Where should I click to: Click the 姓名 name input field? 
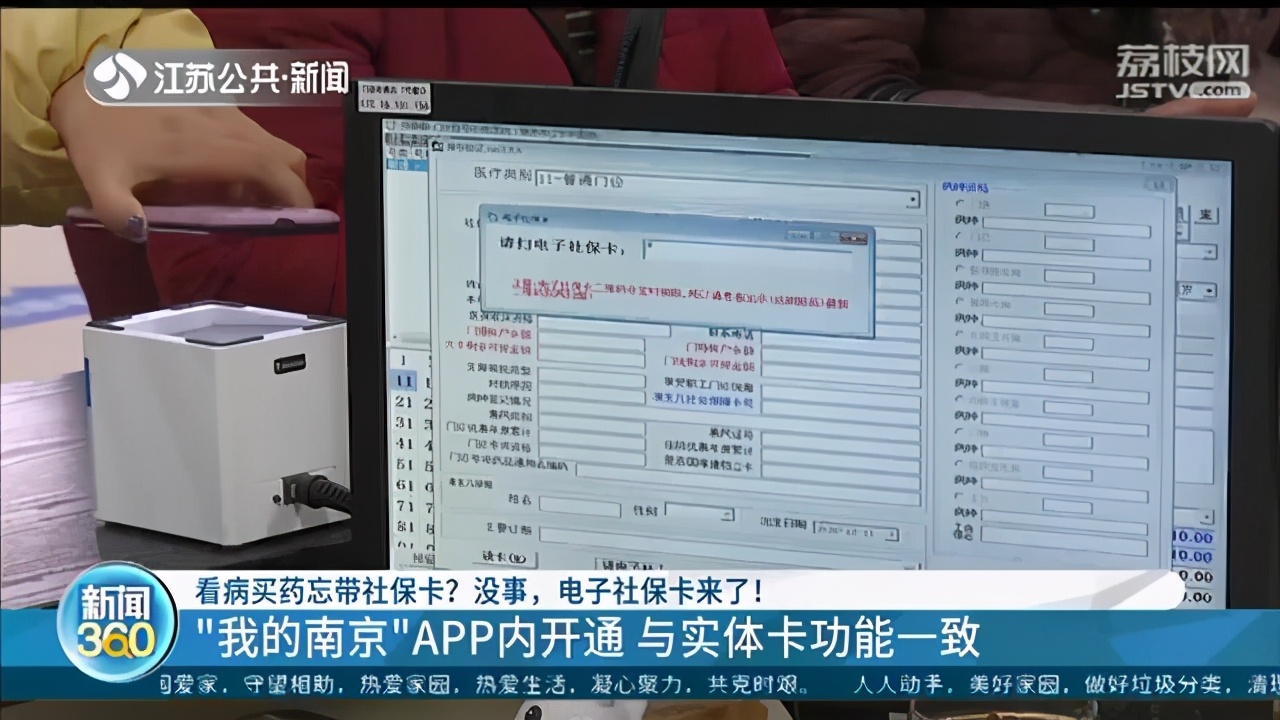pos(579,508)
